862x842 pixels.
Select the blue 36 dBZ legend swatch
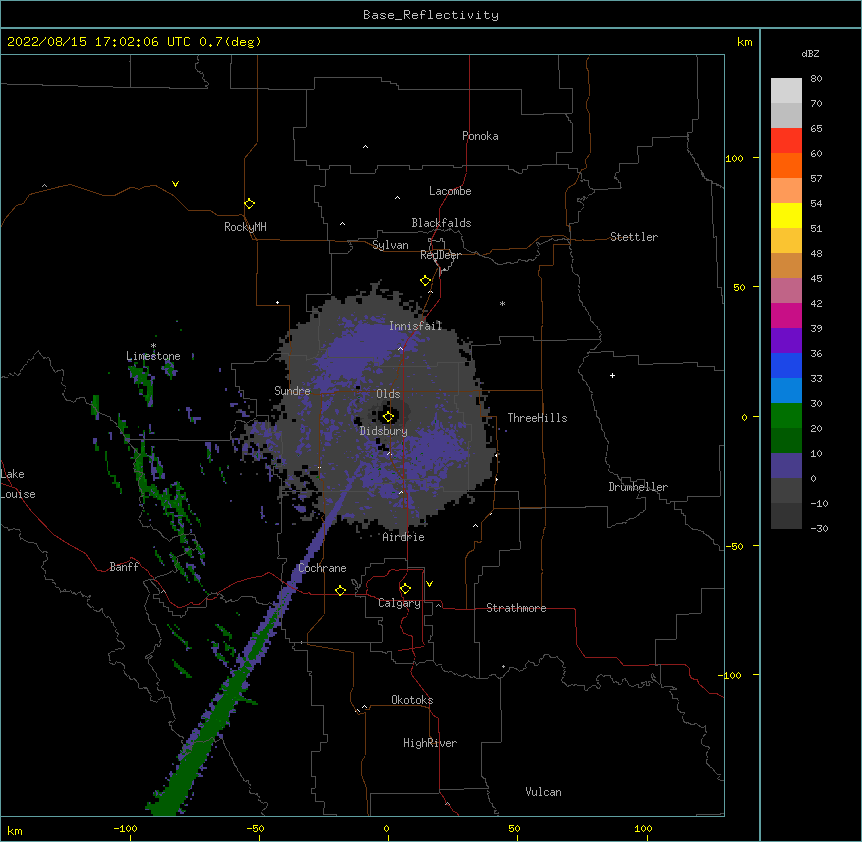click(x=786, y=365)
